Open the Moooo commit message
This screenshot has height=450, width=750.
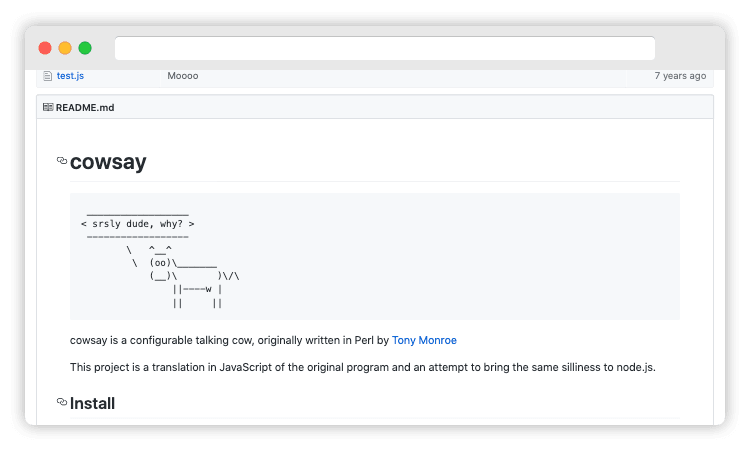point(183,76)
